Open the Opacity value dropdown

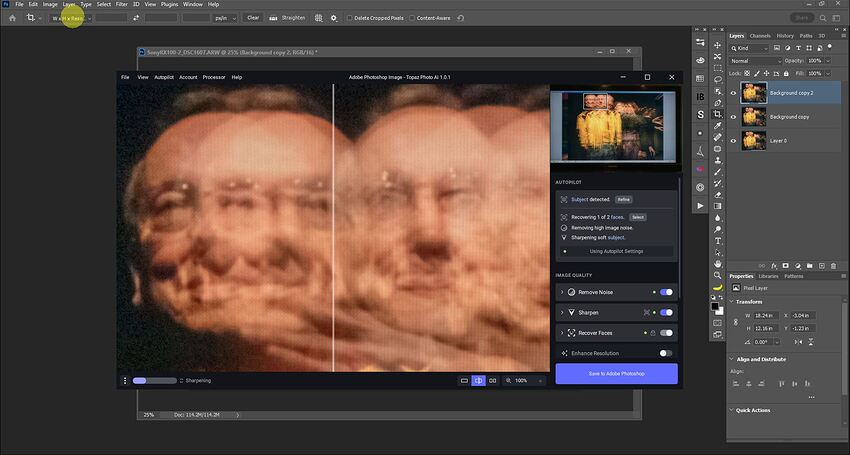click(828, 61)
